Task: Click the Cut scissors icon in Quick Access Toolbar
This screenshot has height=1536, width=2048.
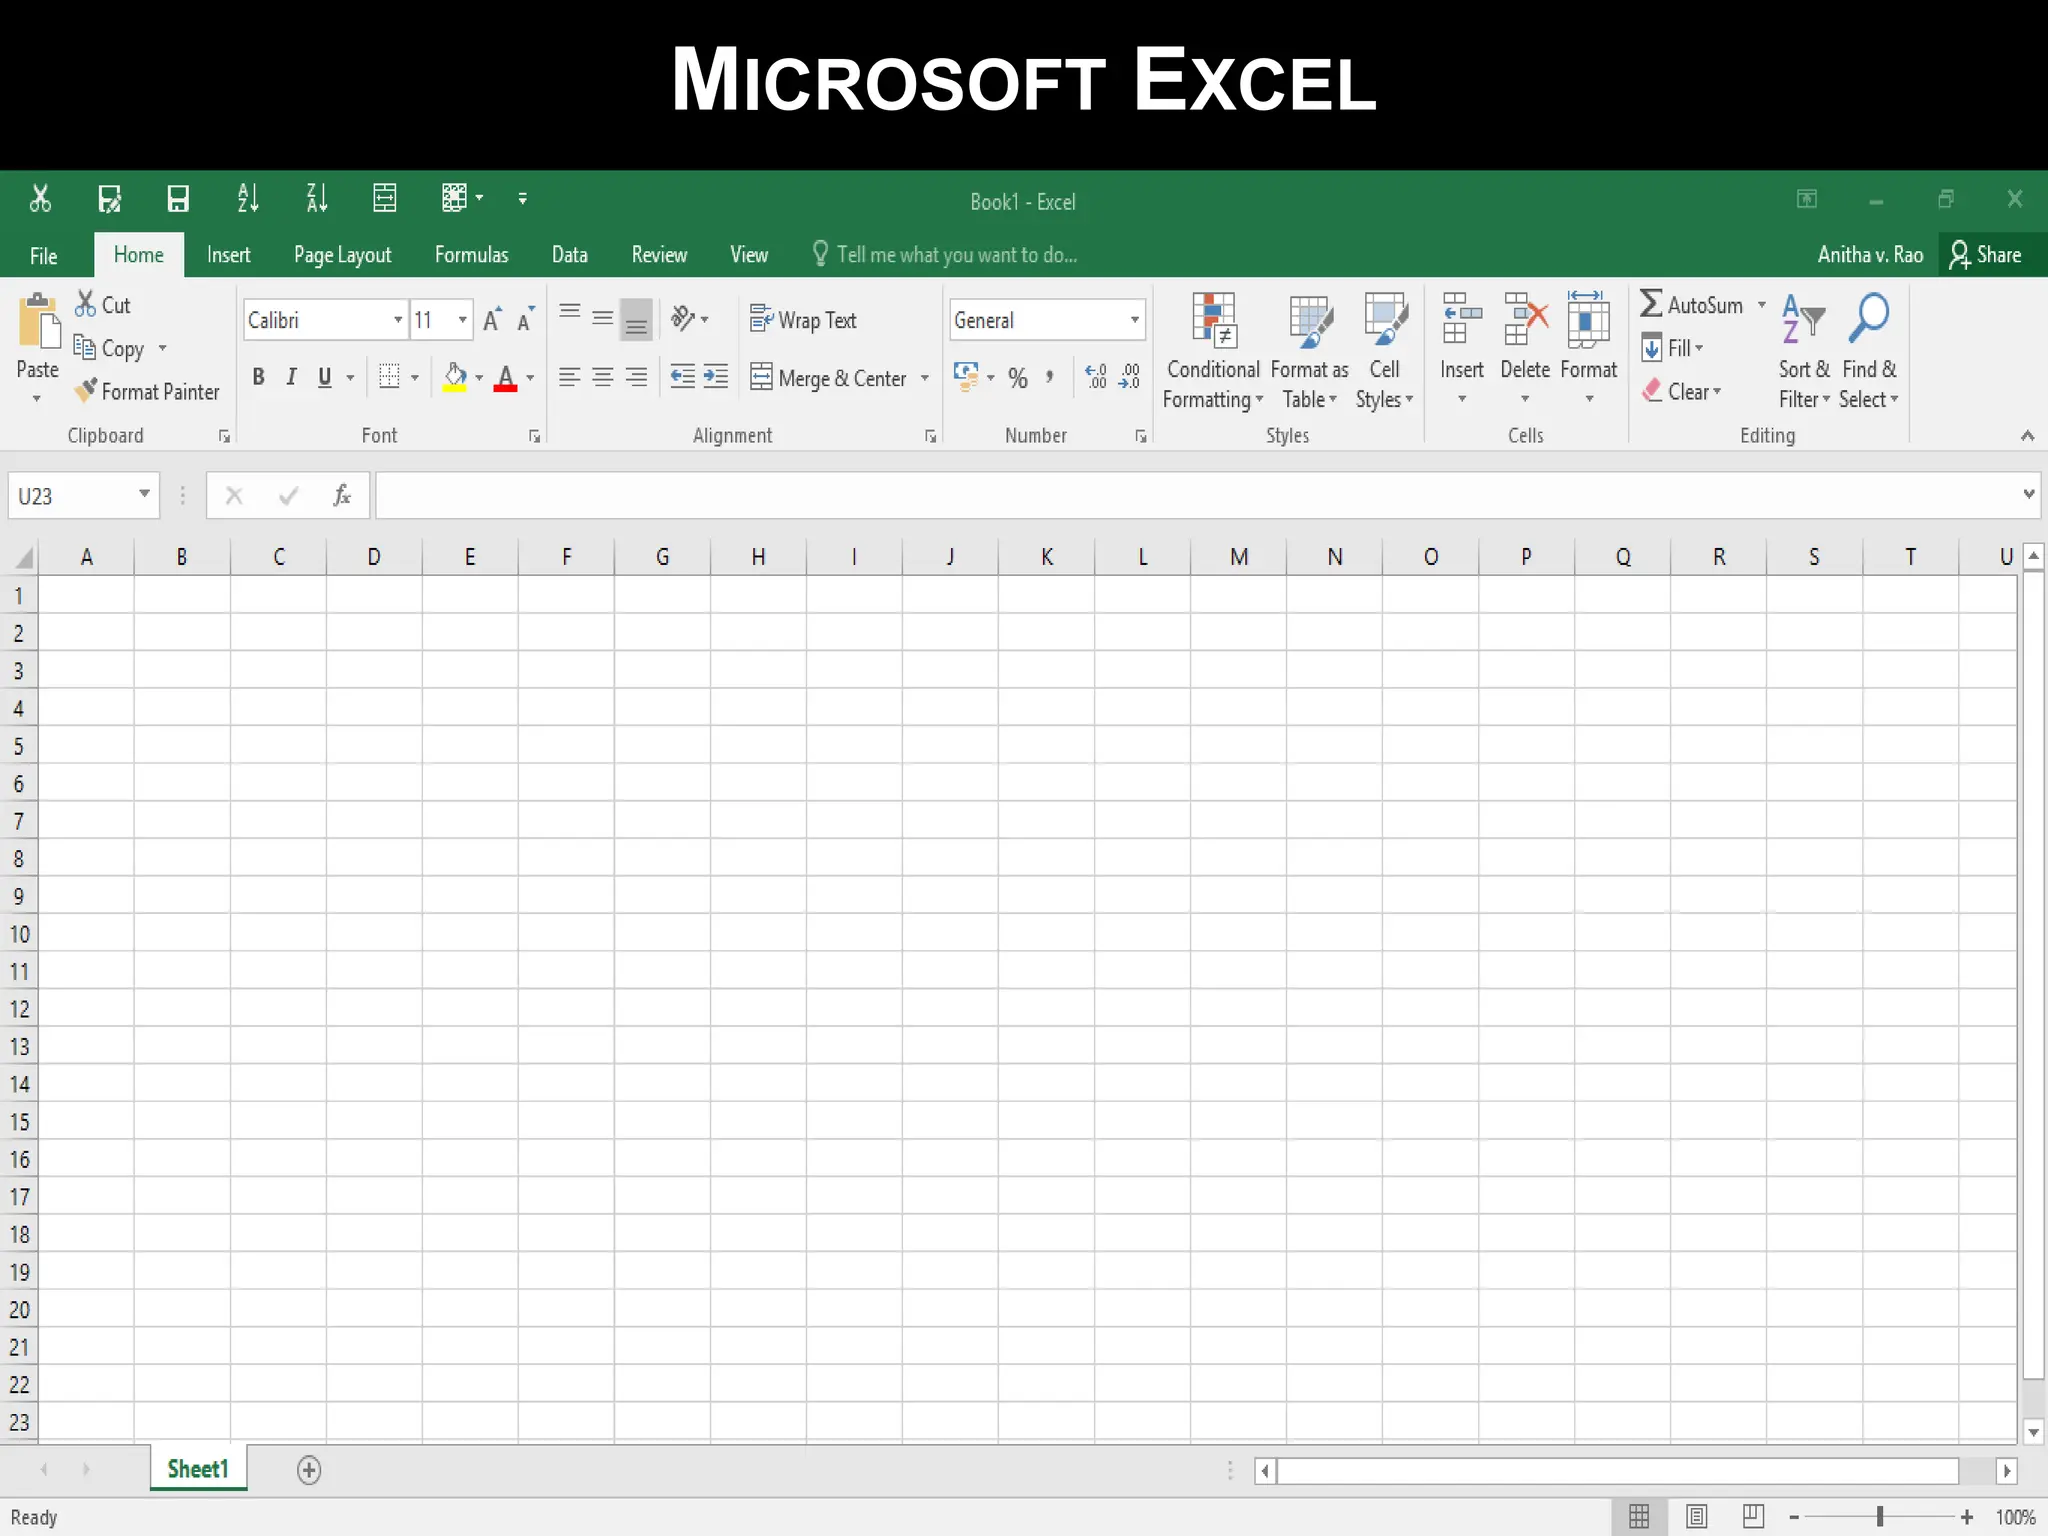Action: (x=40, y=199)
